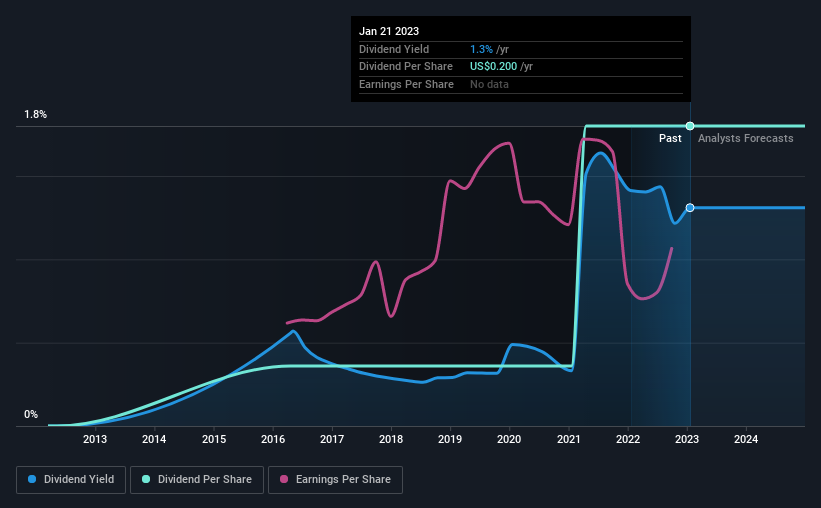Click the blue dividend yield marker at 2023

[690, 208]
